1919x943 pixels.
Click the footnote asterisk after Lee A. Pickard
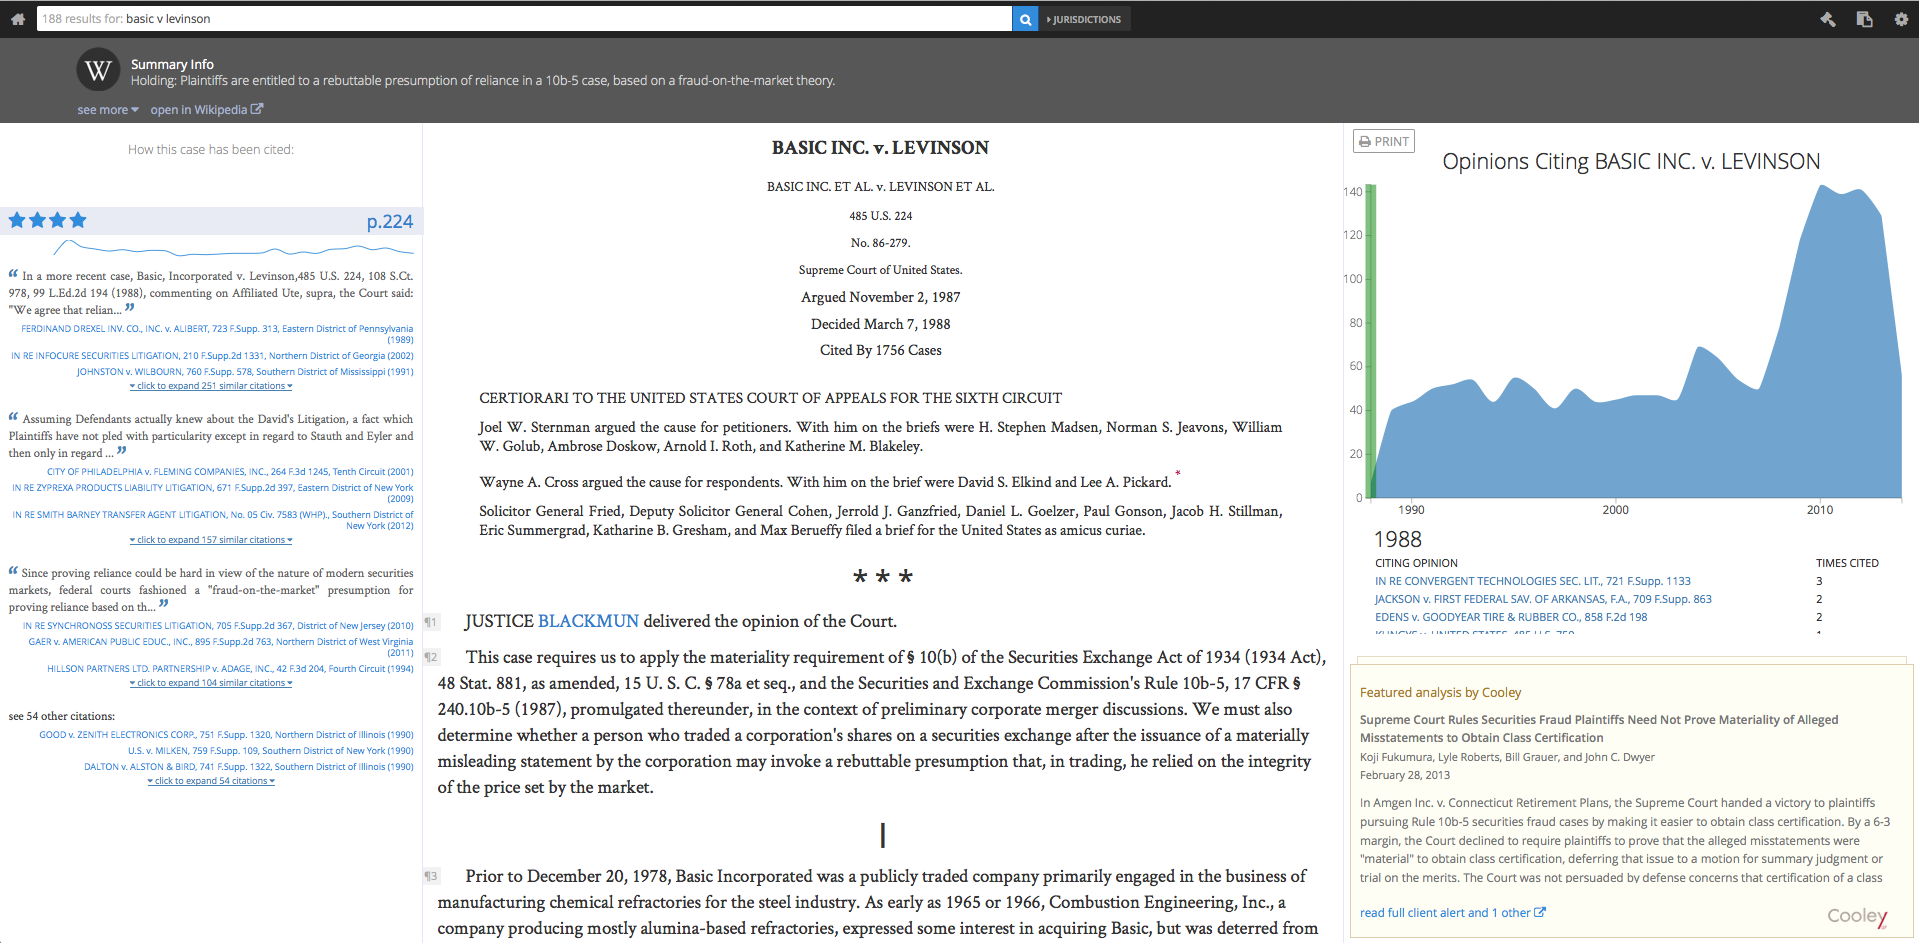pyautogui.click(x=1178, y=473)
